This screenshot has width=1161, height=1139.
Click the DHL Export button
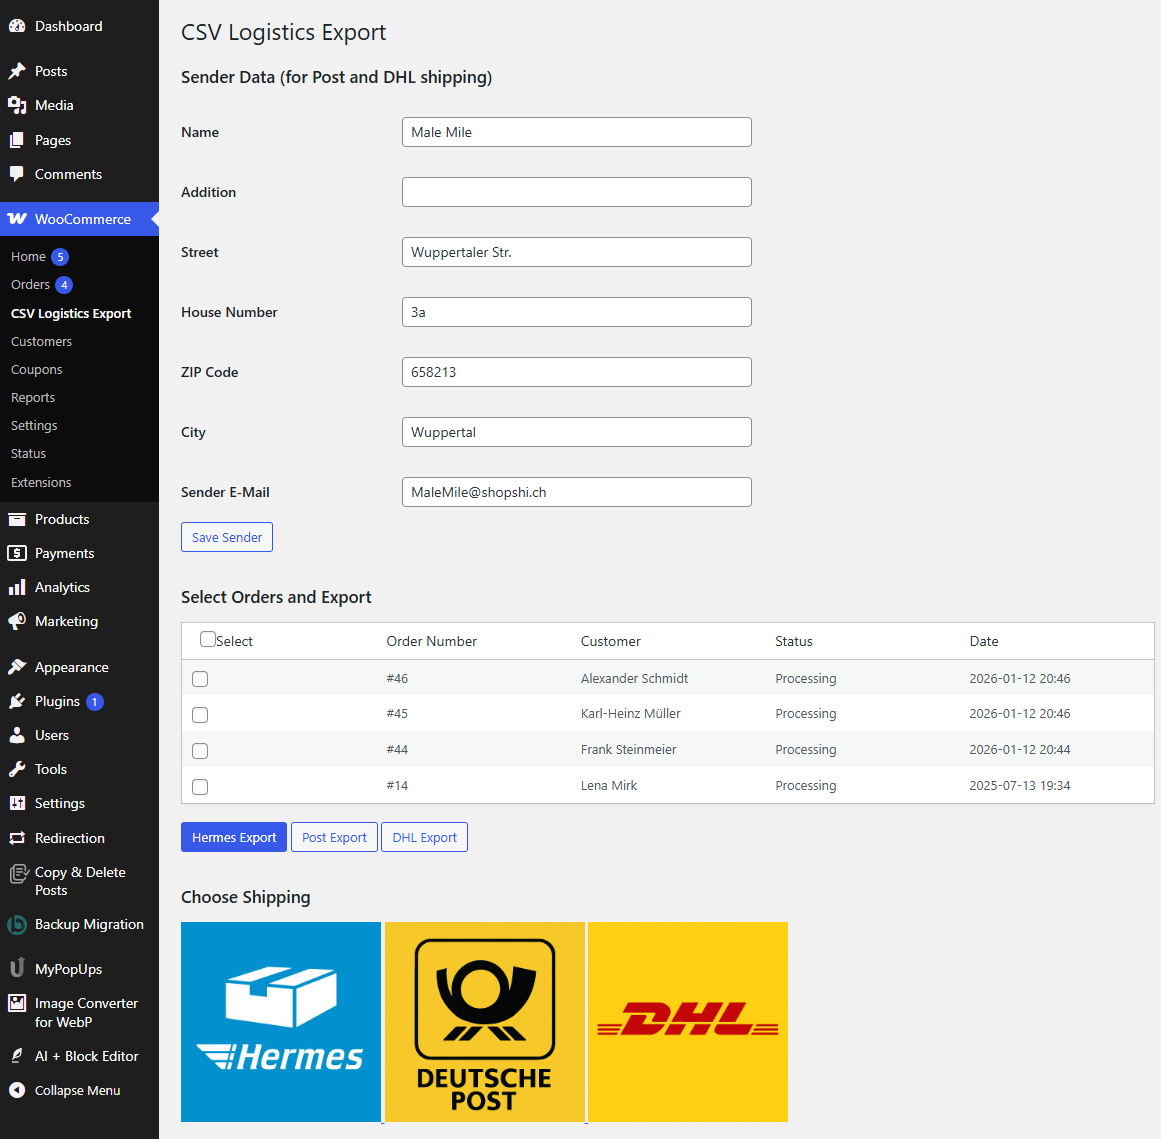[424, 837]
